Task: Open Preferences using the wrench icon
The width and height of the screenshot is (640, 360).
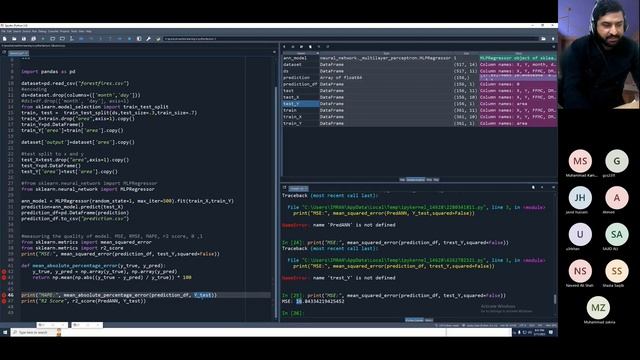Action: (148, 39)
